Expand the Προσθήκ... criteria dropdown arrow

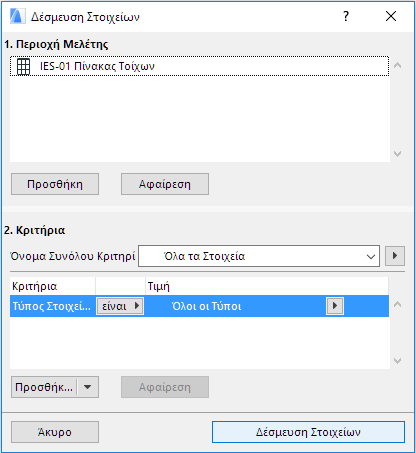pos(88,387)
